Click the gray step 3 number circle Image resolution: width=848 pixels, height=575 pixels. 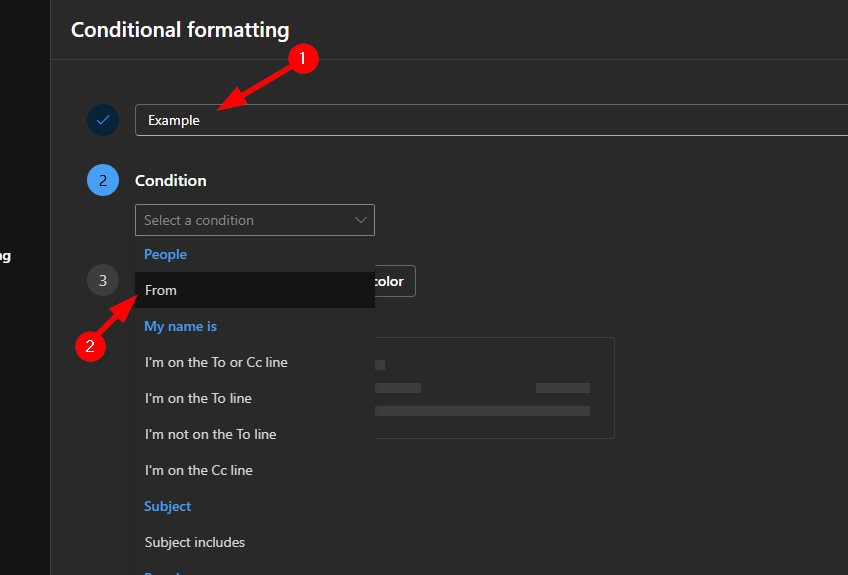[103, 281]
